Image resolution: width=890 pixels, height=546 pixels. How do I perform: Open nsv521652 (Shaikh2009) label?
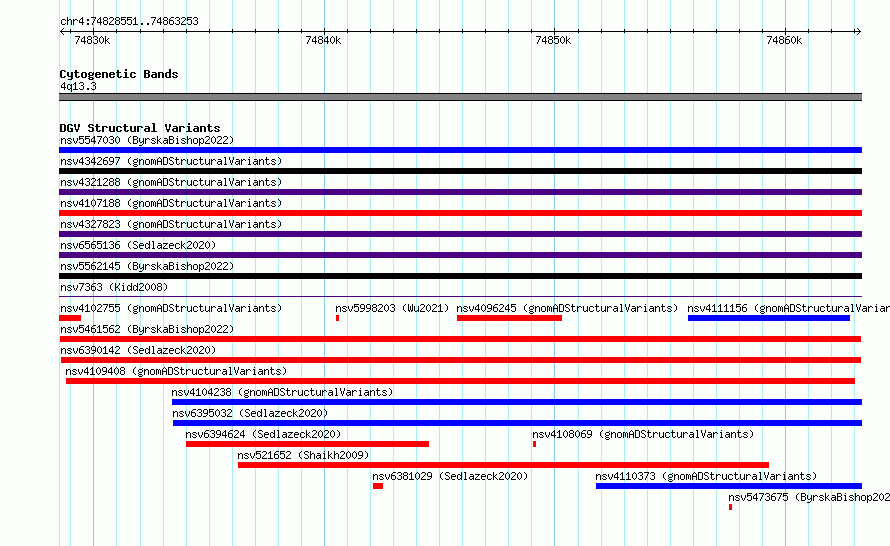pos(303,455)
